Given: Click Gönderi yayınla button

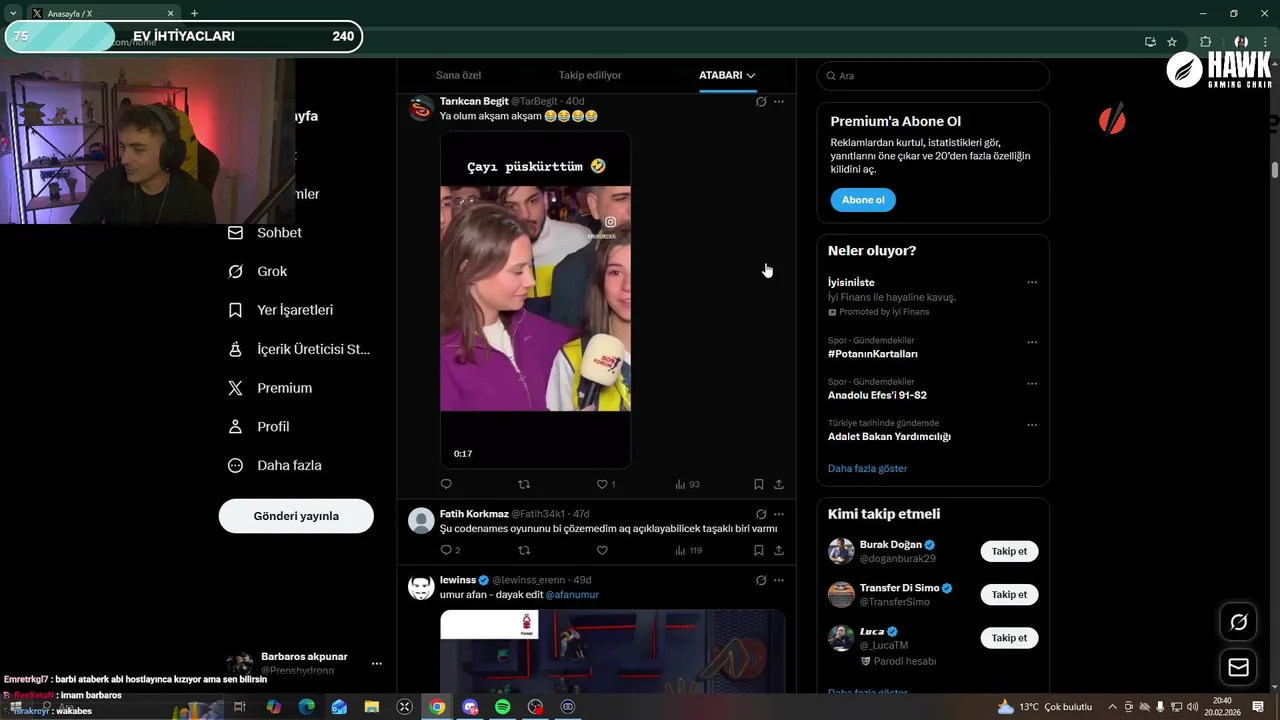Looking at the screenshot, I should 296,516.
